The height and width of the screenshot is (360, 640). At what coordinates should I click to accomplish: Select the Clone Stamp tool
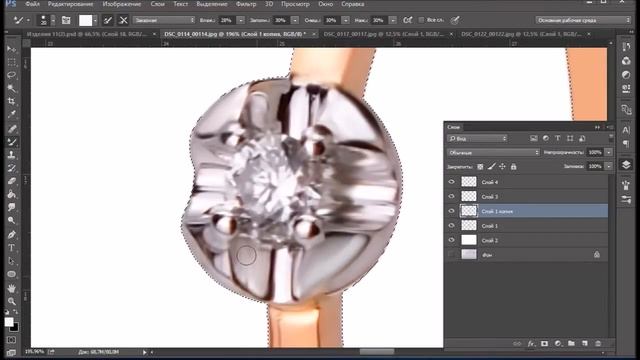coord(11,155)
